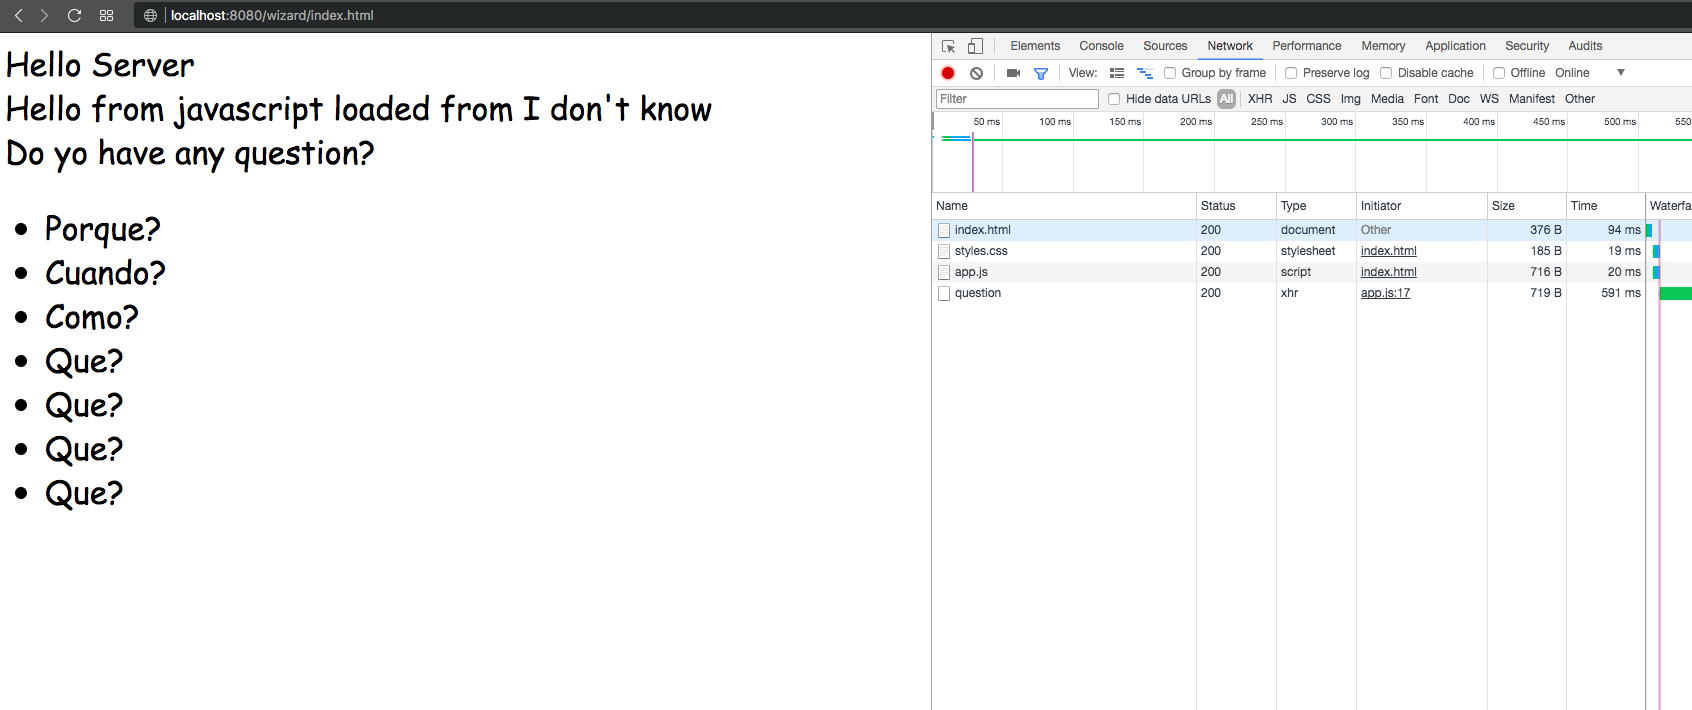Screen dimensions: 1692x710
Task: Follow the app.js:17 initiator link
Action: [1385, 293]
